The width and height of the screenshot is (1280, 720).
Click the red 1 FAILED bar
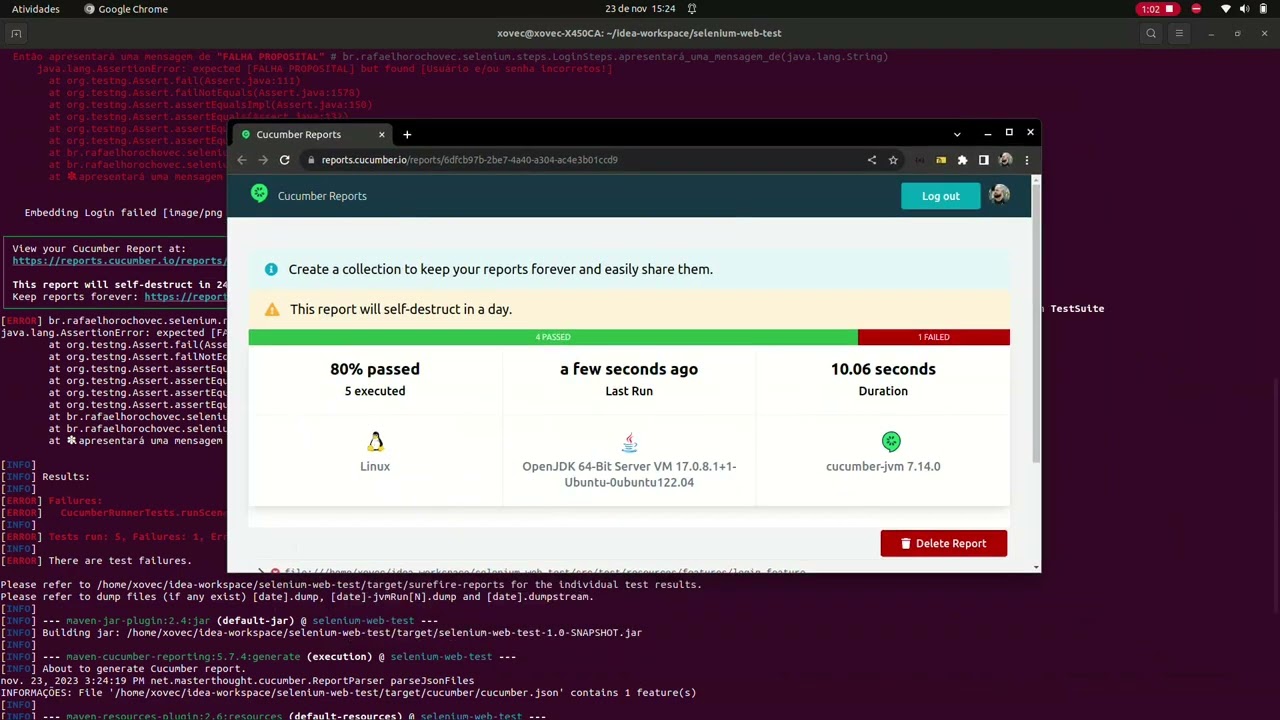[x=934, y=337]
